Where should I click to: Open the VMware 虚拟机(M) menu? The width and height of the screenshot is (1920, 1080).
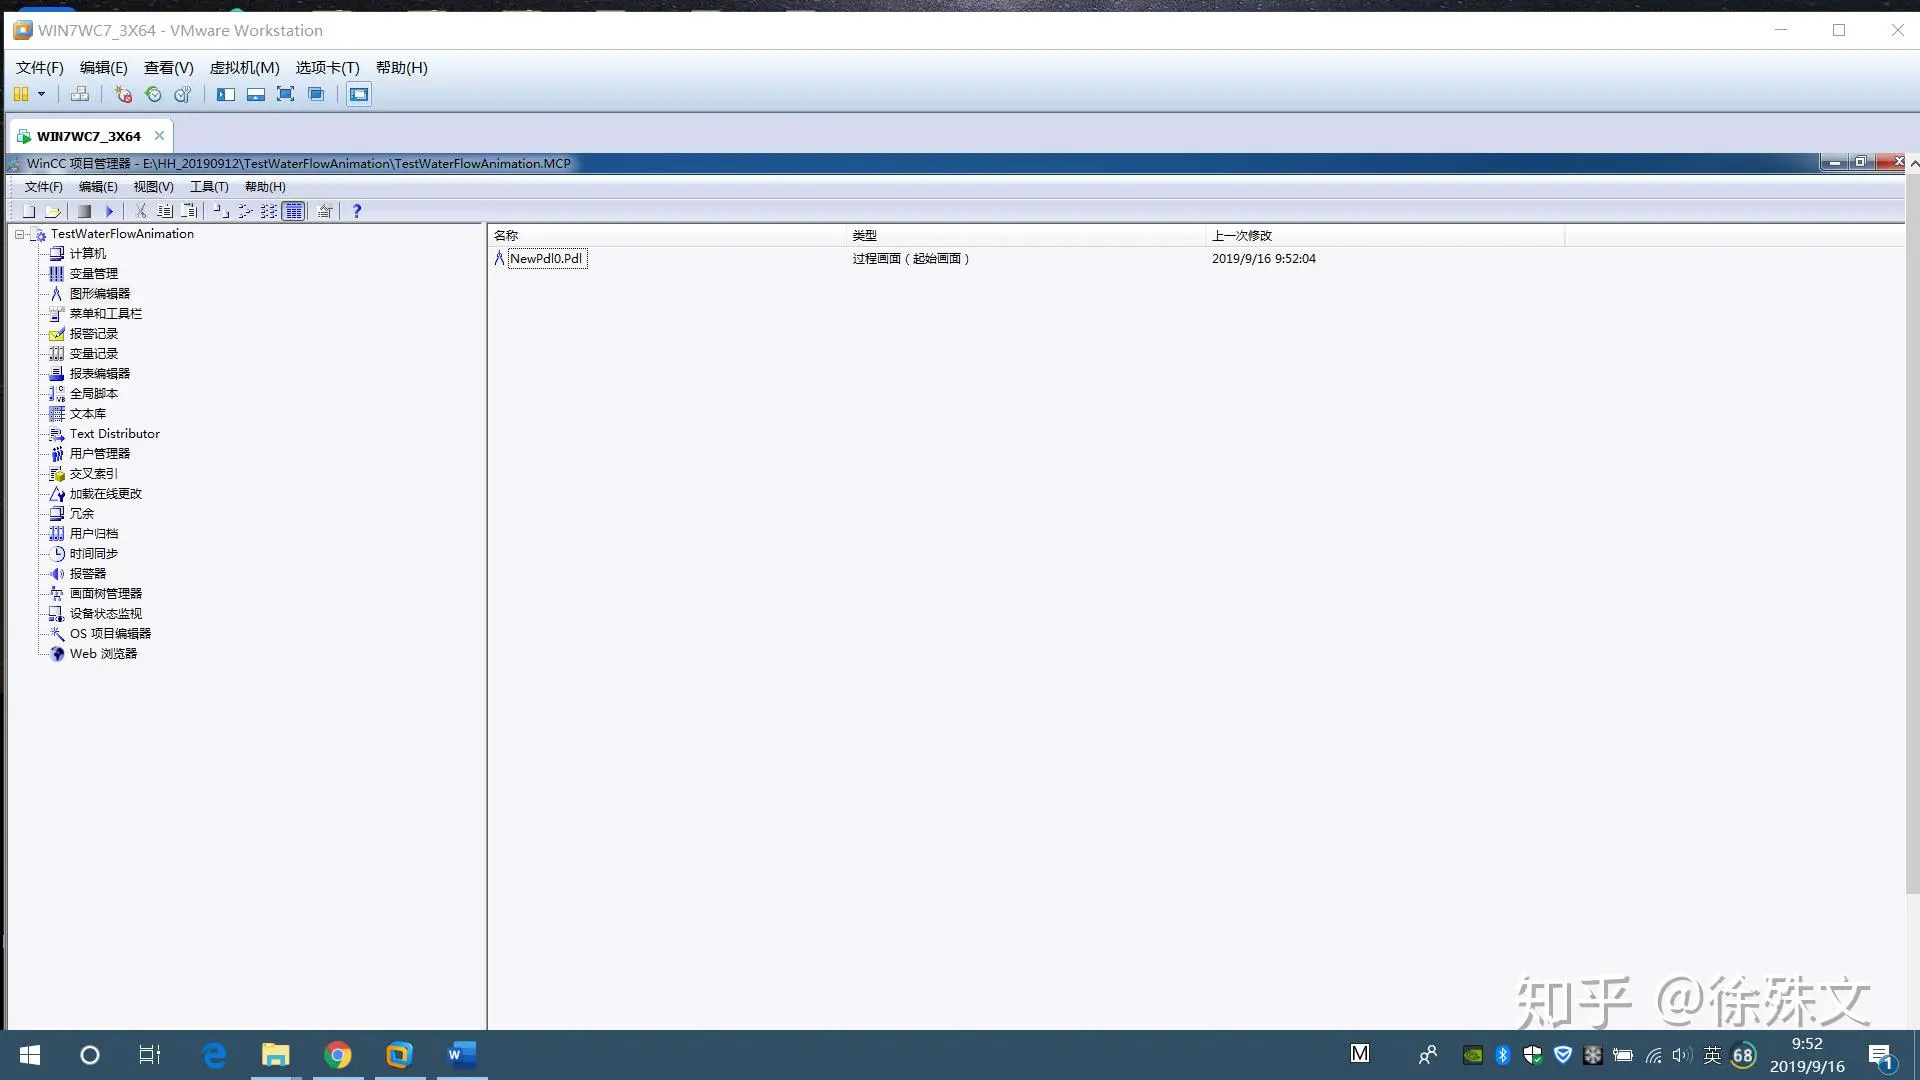(244, 68)
